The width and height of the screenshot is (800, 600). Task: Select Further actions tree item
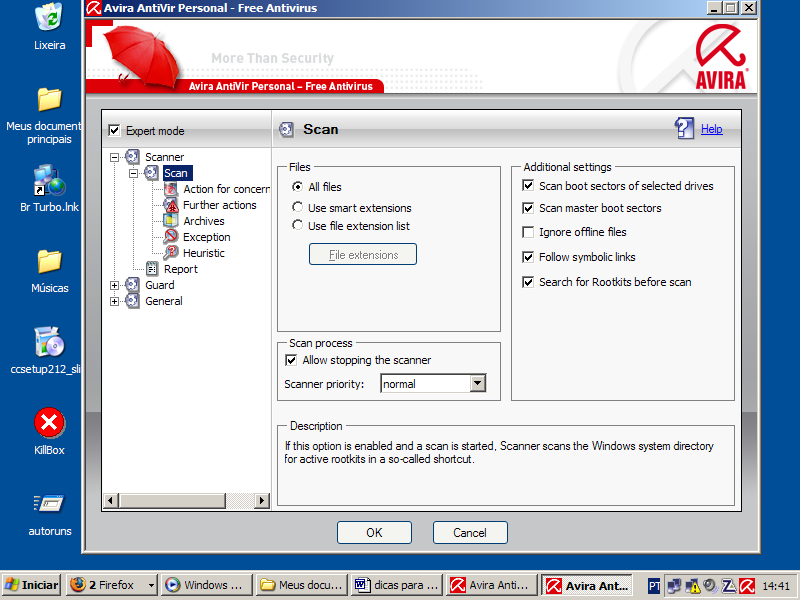point(220,205)
